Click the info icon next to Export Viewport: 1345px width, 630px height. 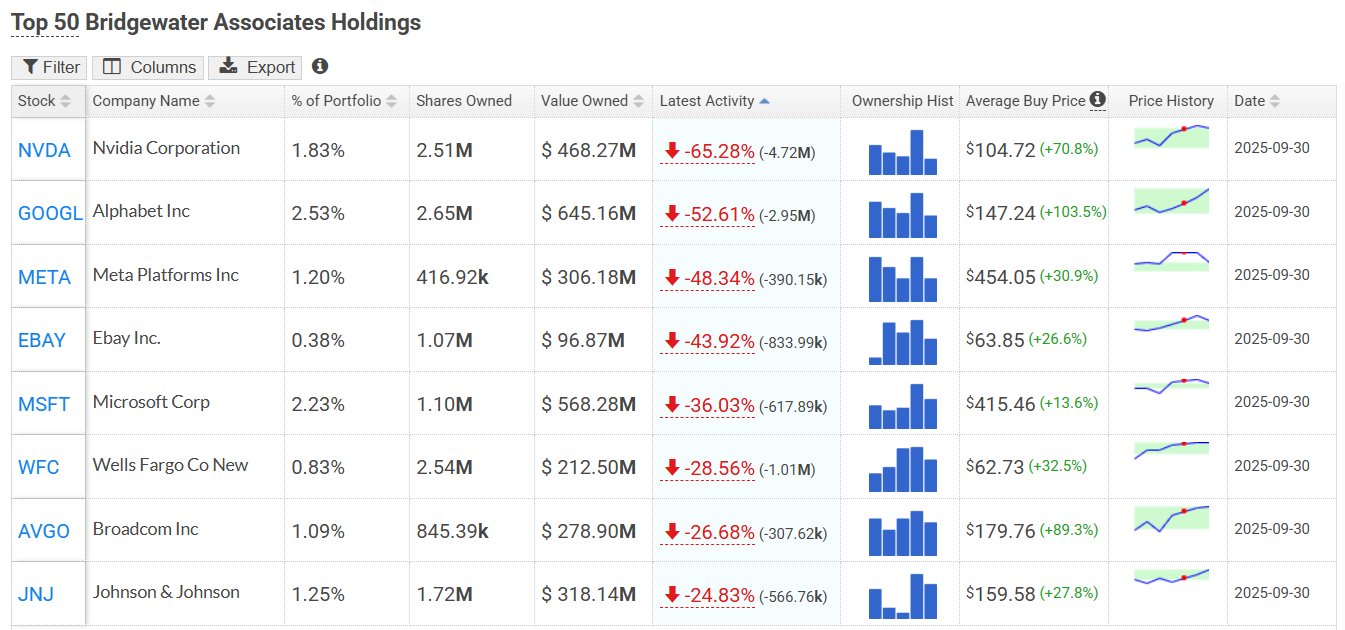320,66
